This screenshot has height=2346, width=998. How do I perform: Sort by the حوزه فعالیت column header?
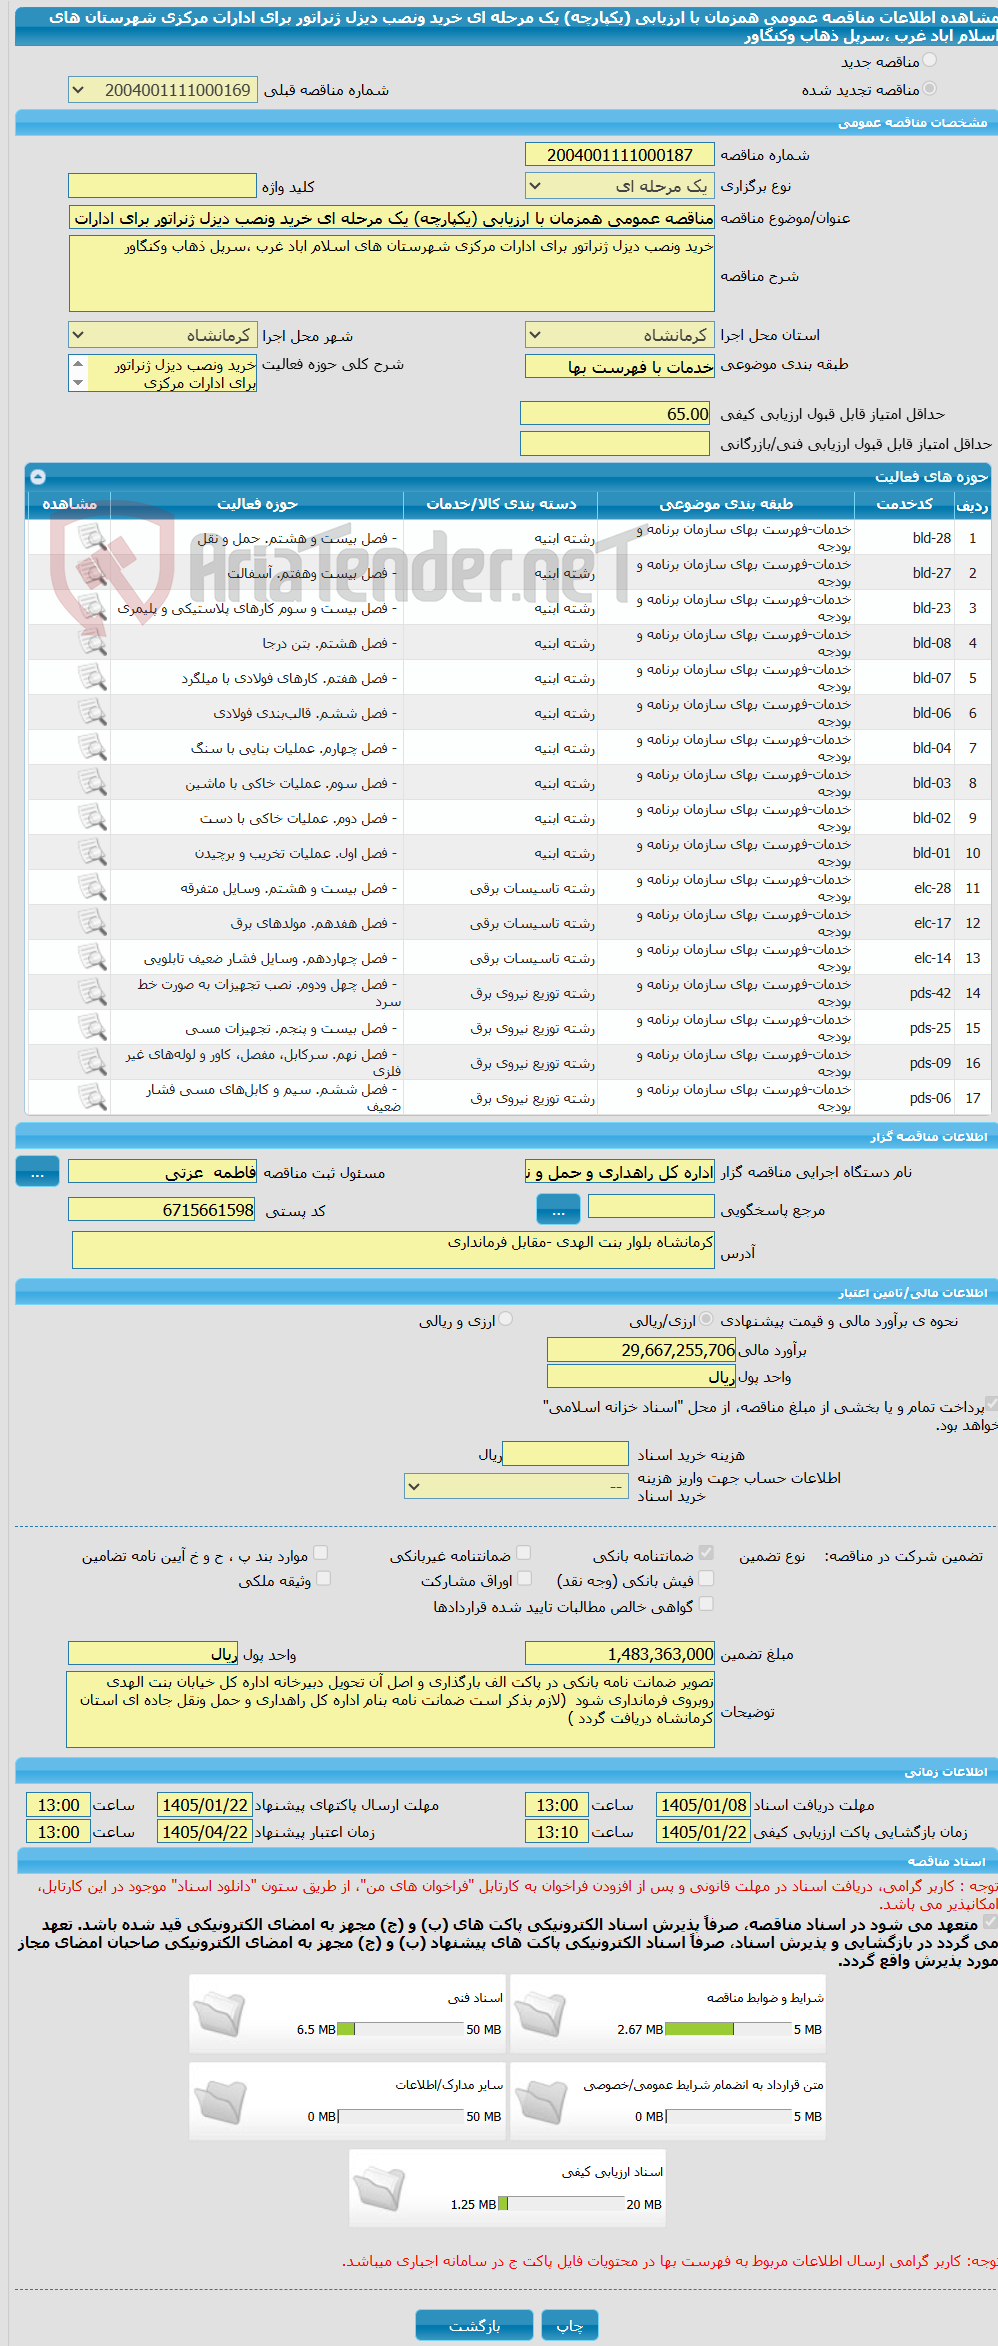[257, 504]
